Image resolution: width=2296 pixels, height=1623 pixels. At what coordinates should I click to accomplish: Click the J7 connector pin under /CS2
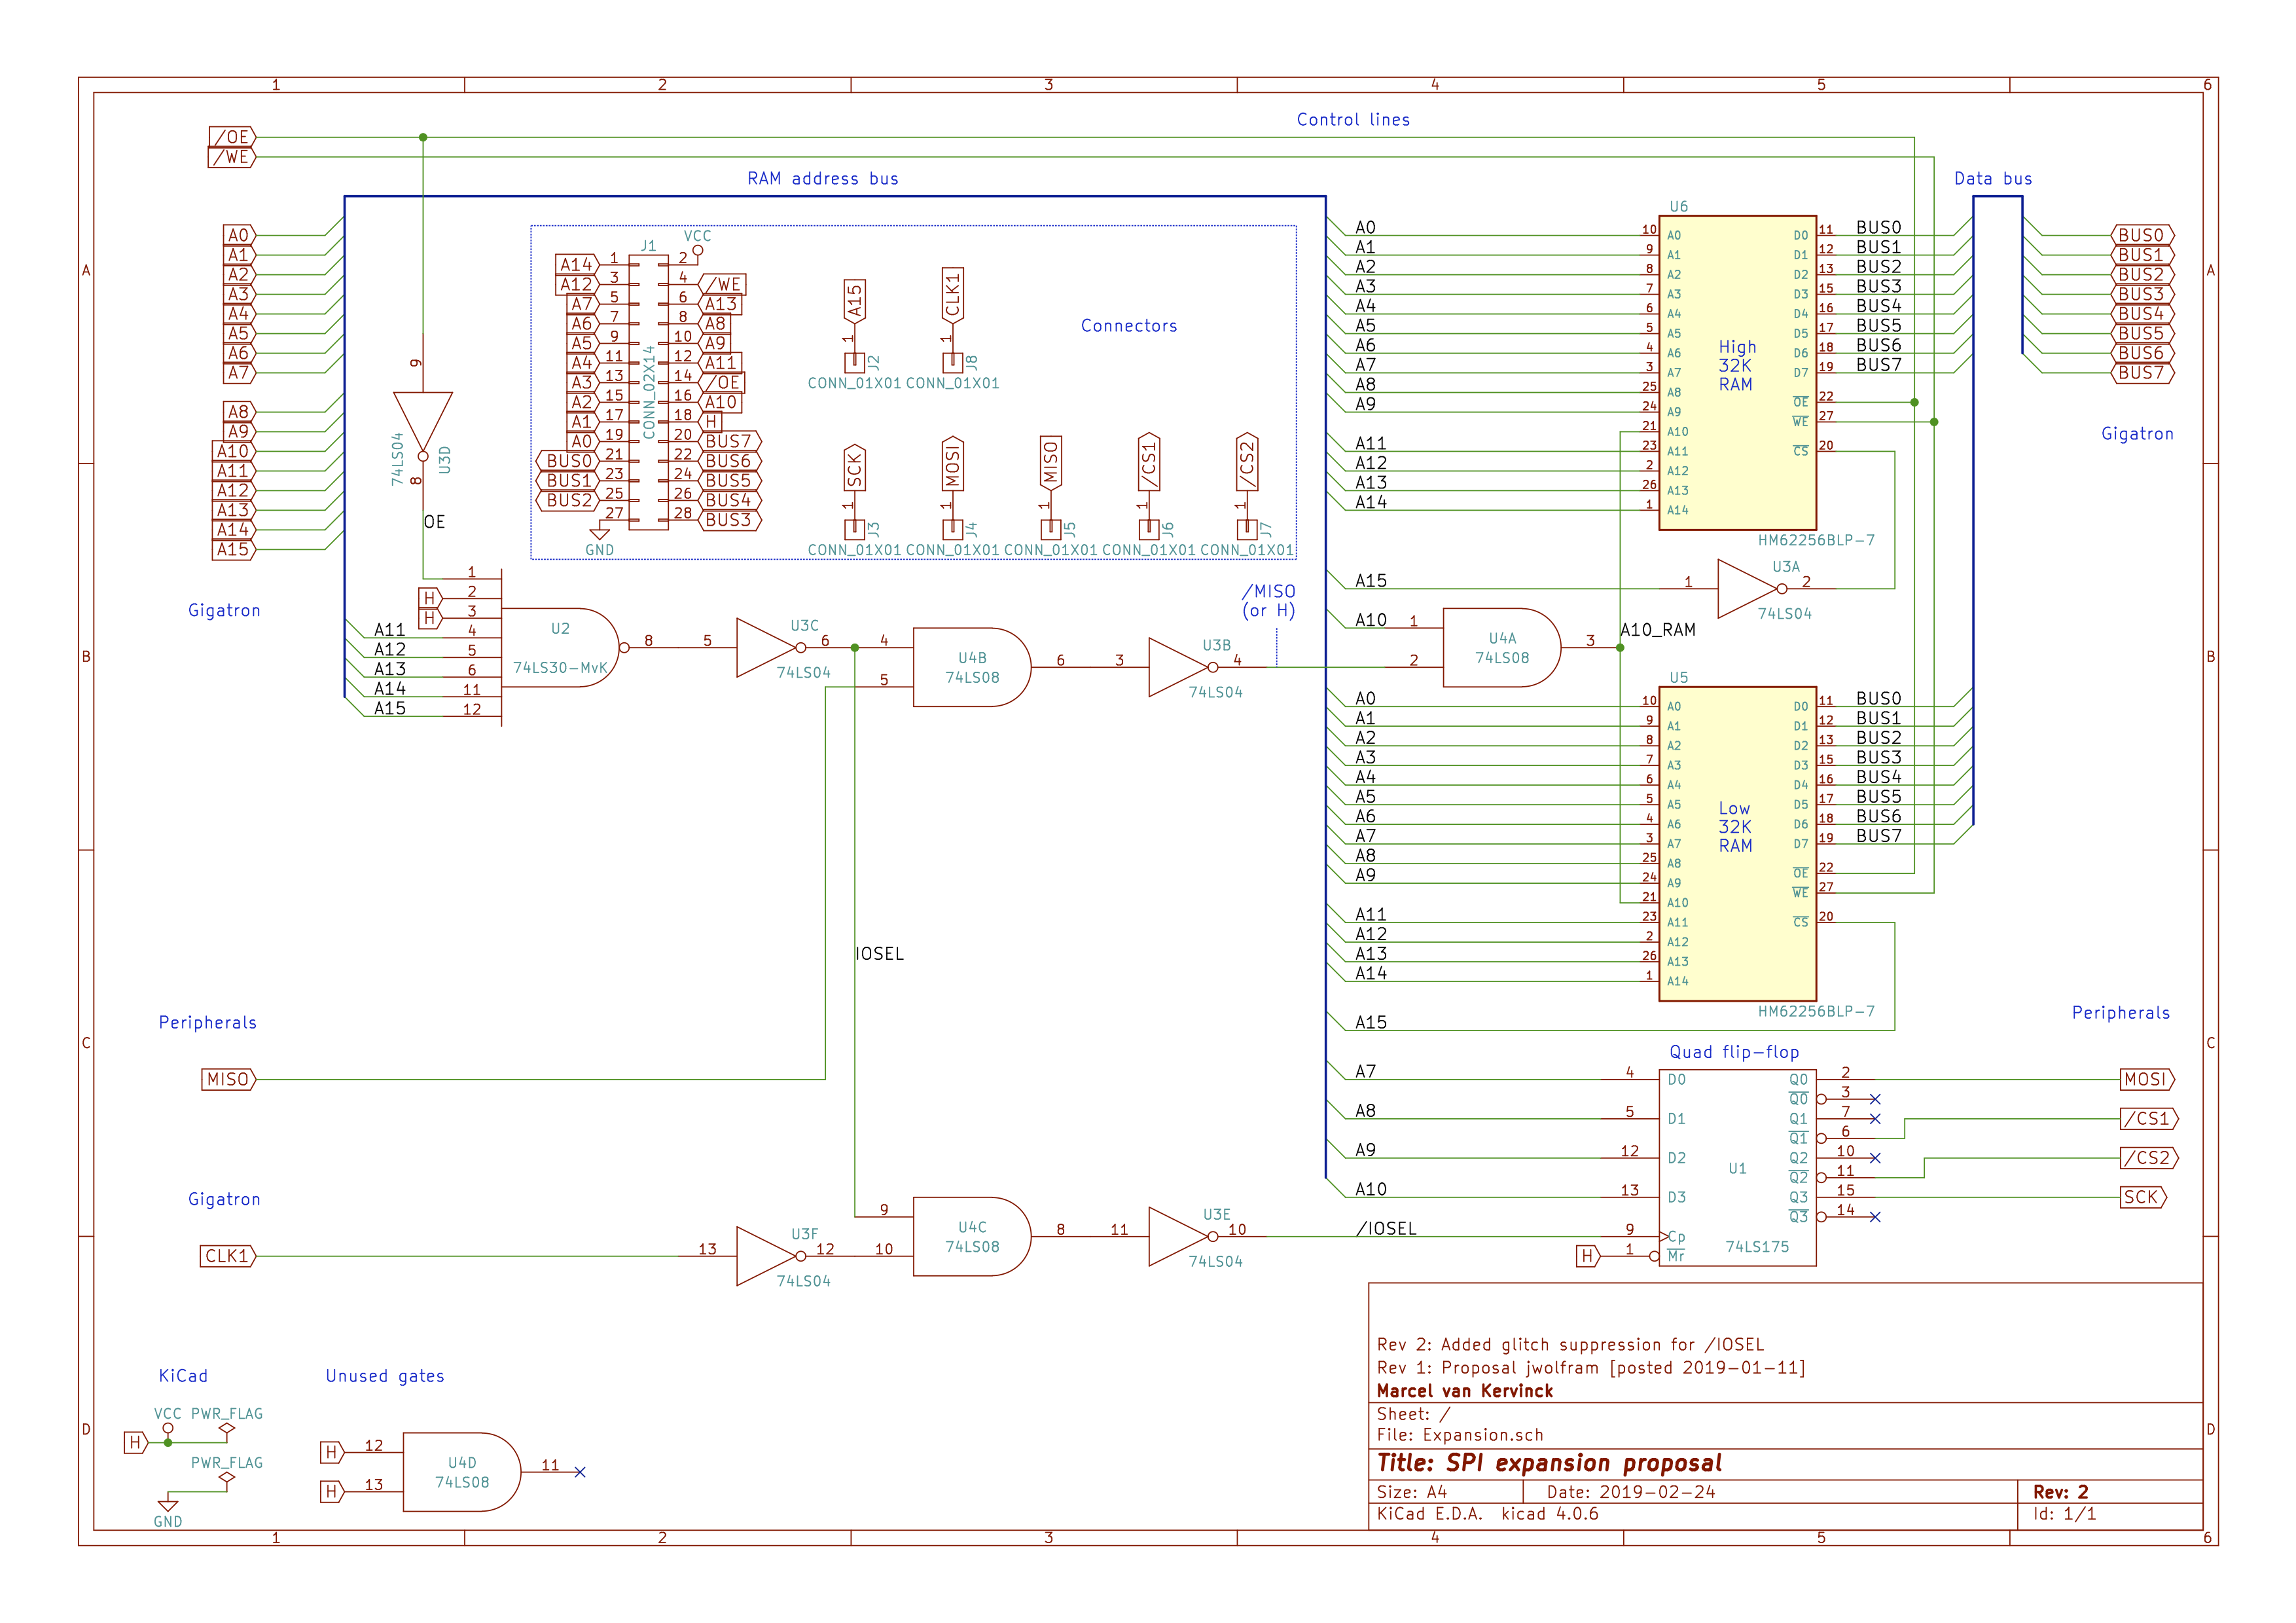tap(1247, 530)
